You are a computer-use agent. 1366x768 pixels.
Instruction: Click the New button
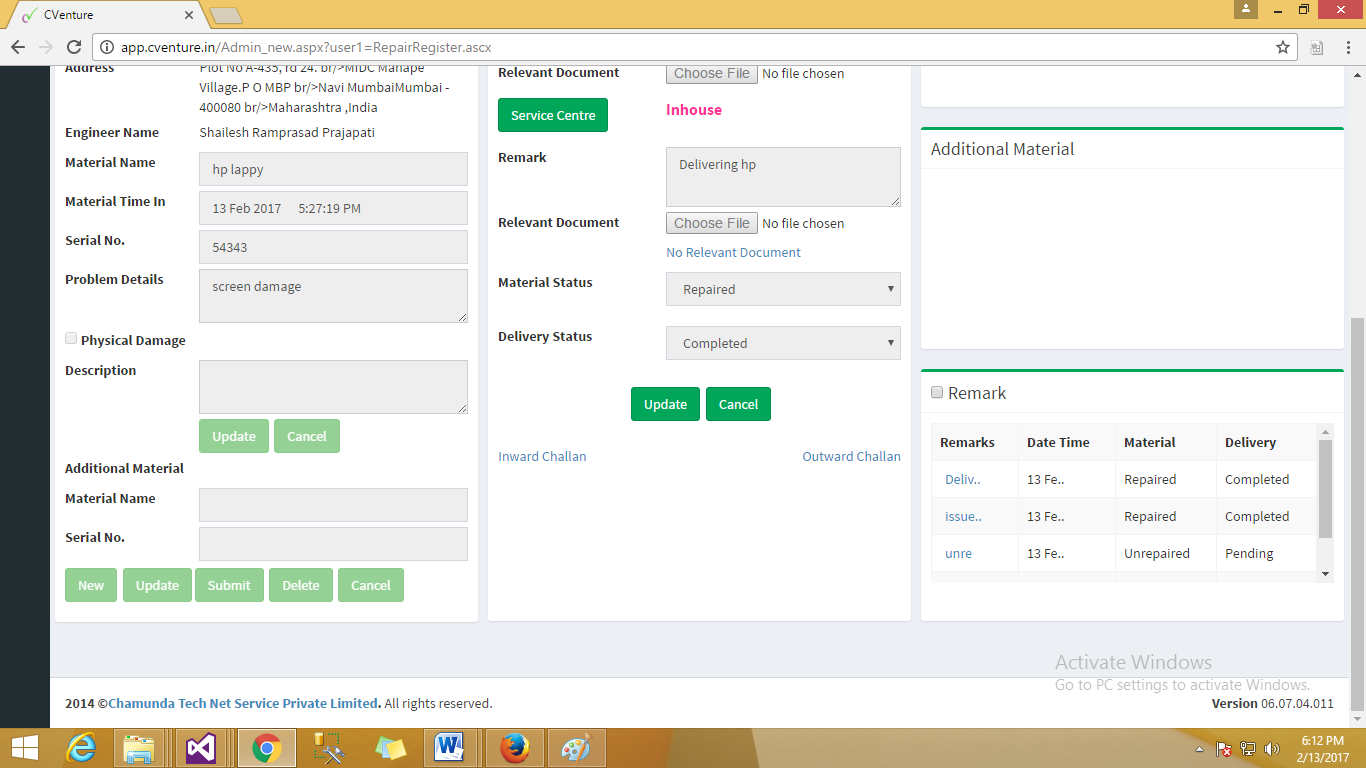point(91,585)
